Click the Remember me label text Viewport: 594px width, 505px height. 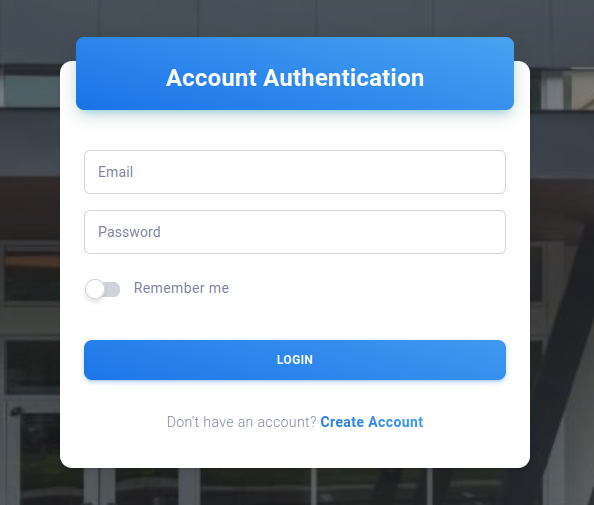pyautogui.click(x=181, y=288)
